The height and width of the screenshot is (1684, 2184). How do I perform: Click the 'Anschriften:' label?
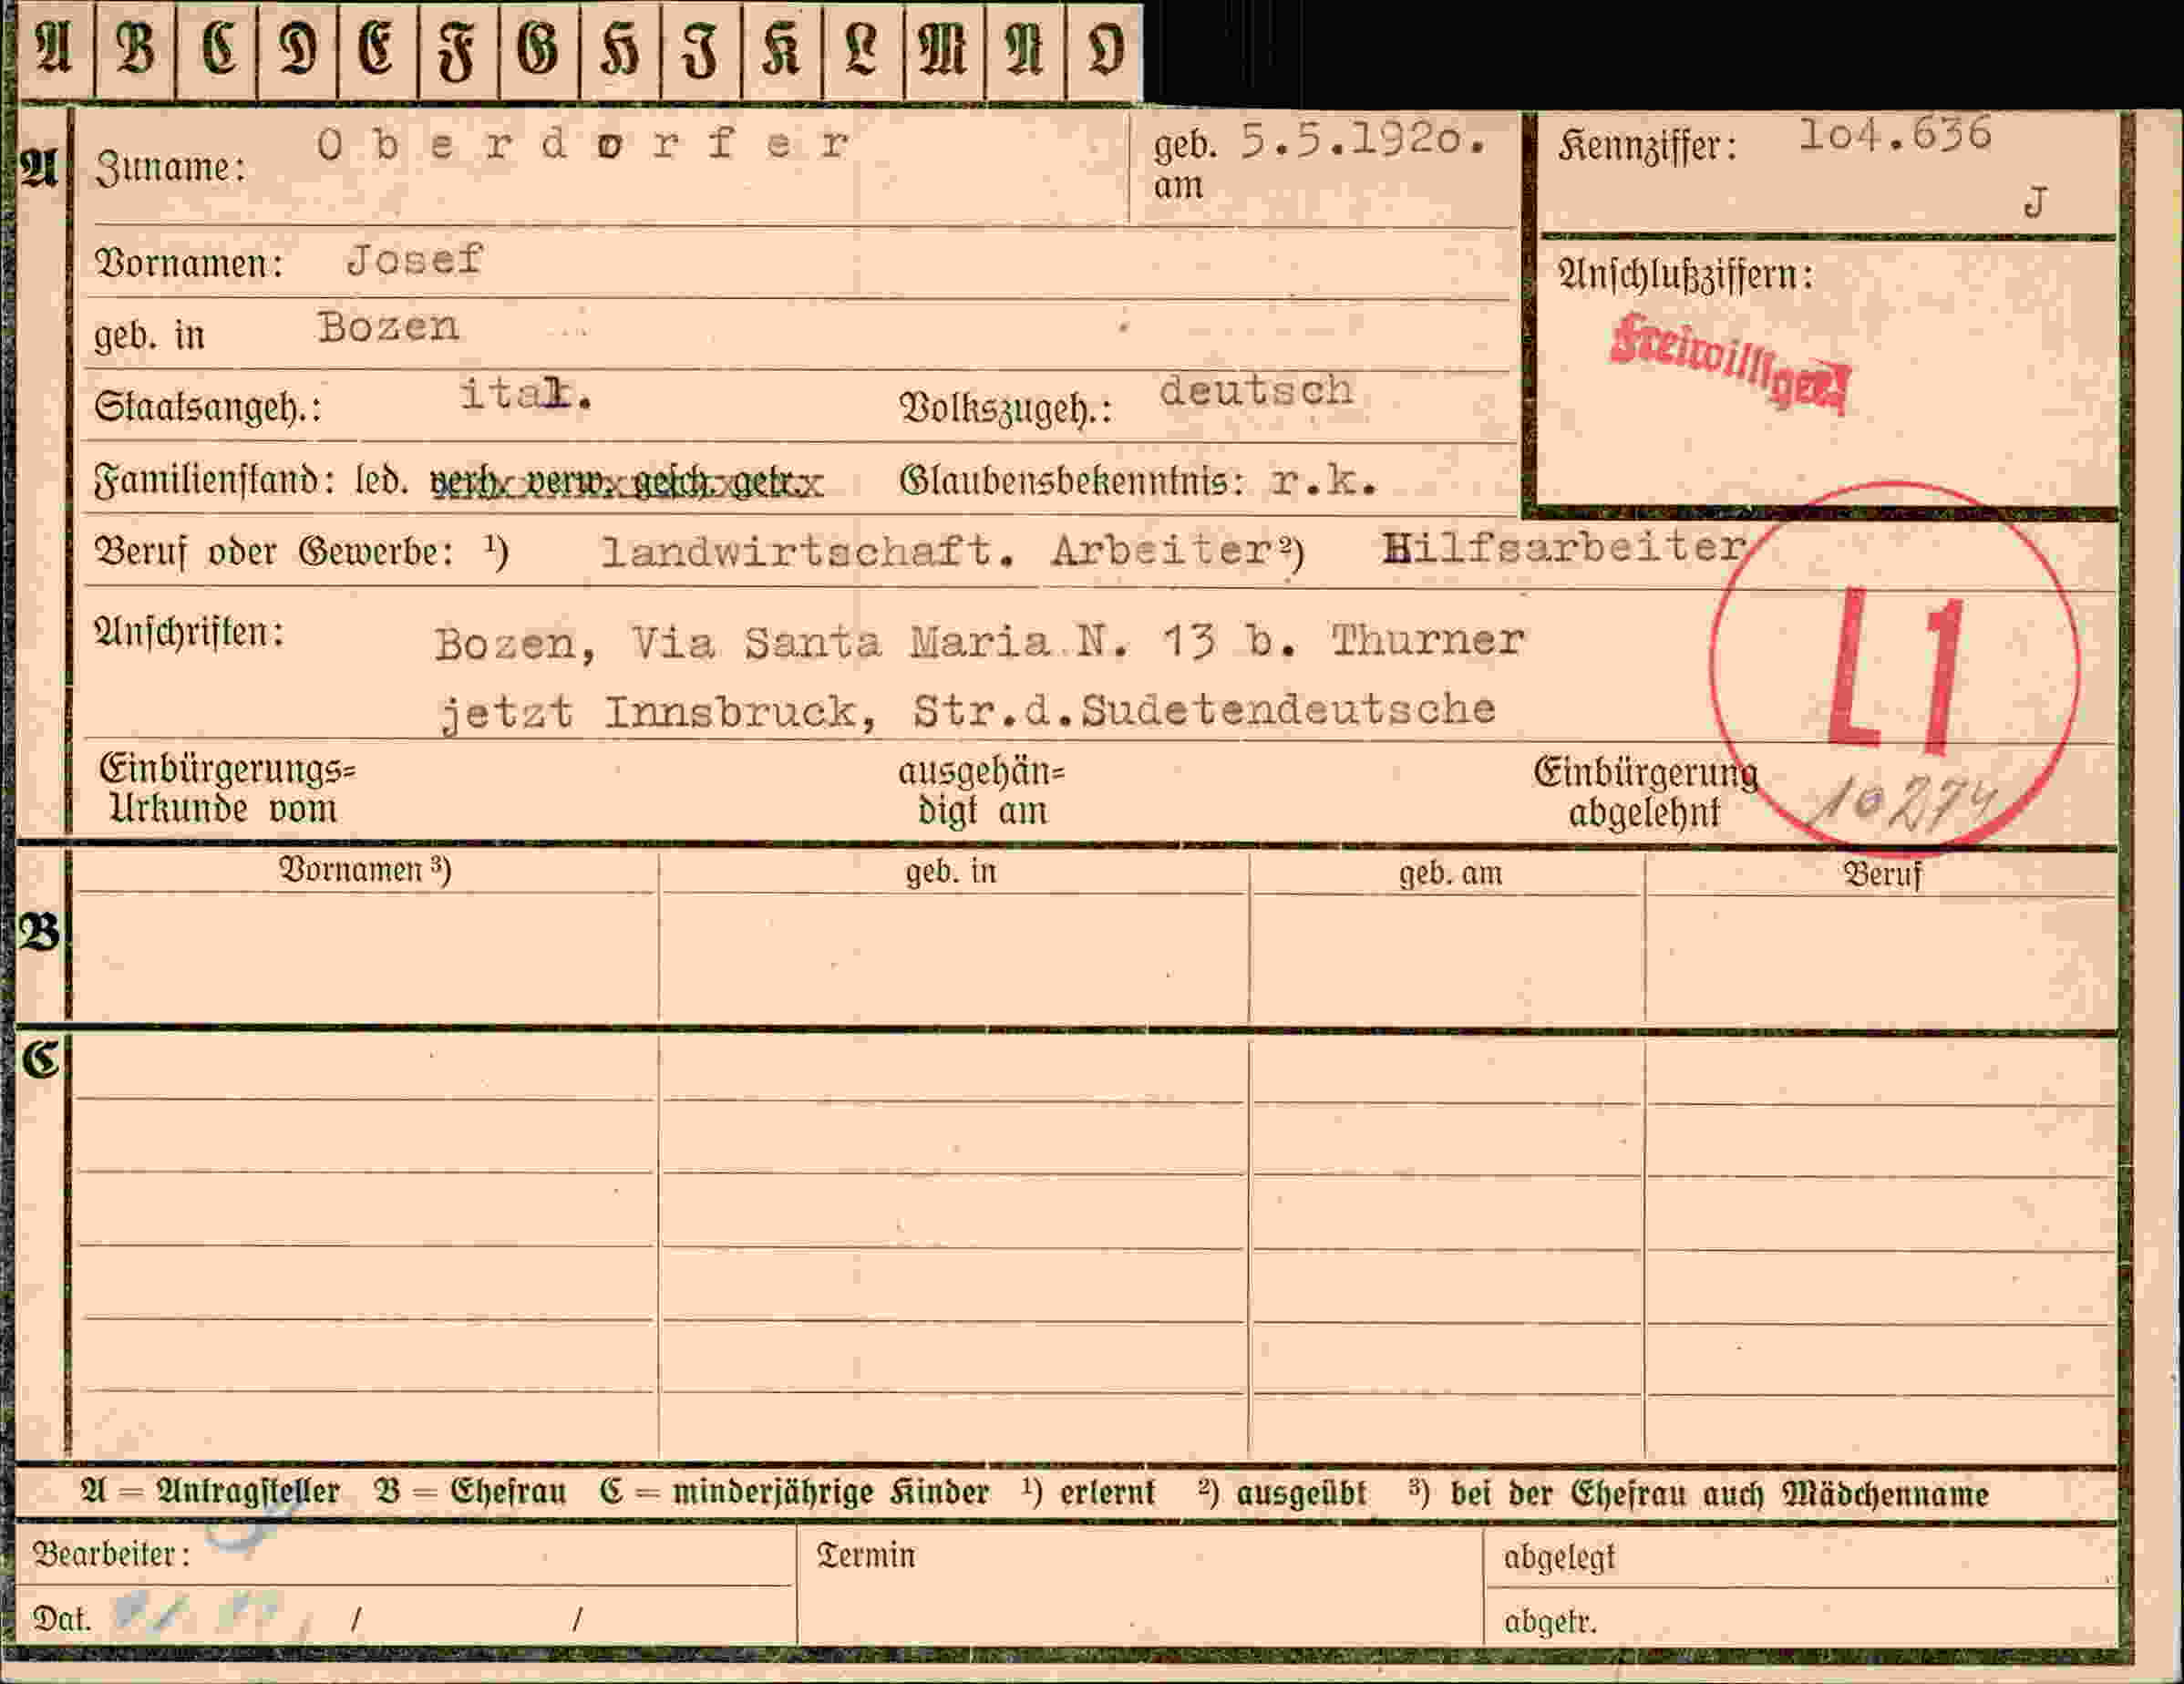[x=189, y=632]
